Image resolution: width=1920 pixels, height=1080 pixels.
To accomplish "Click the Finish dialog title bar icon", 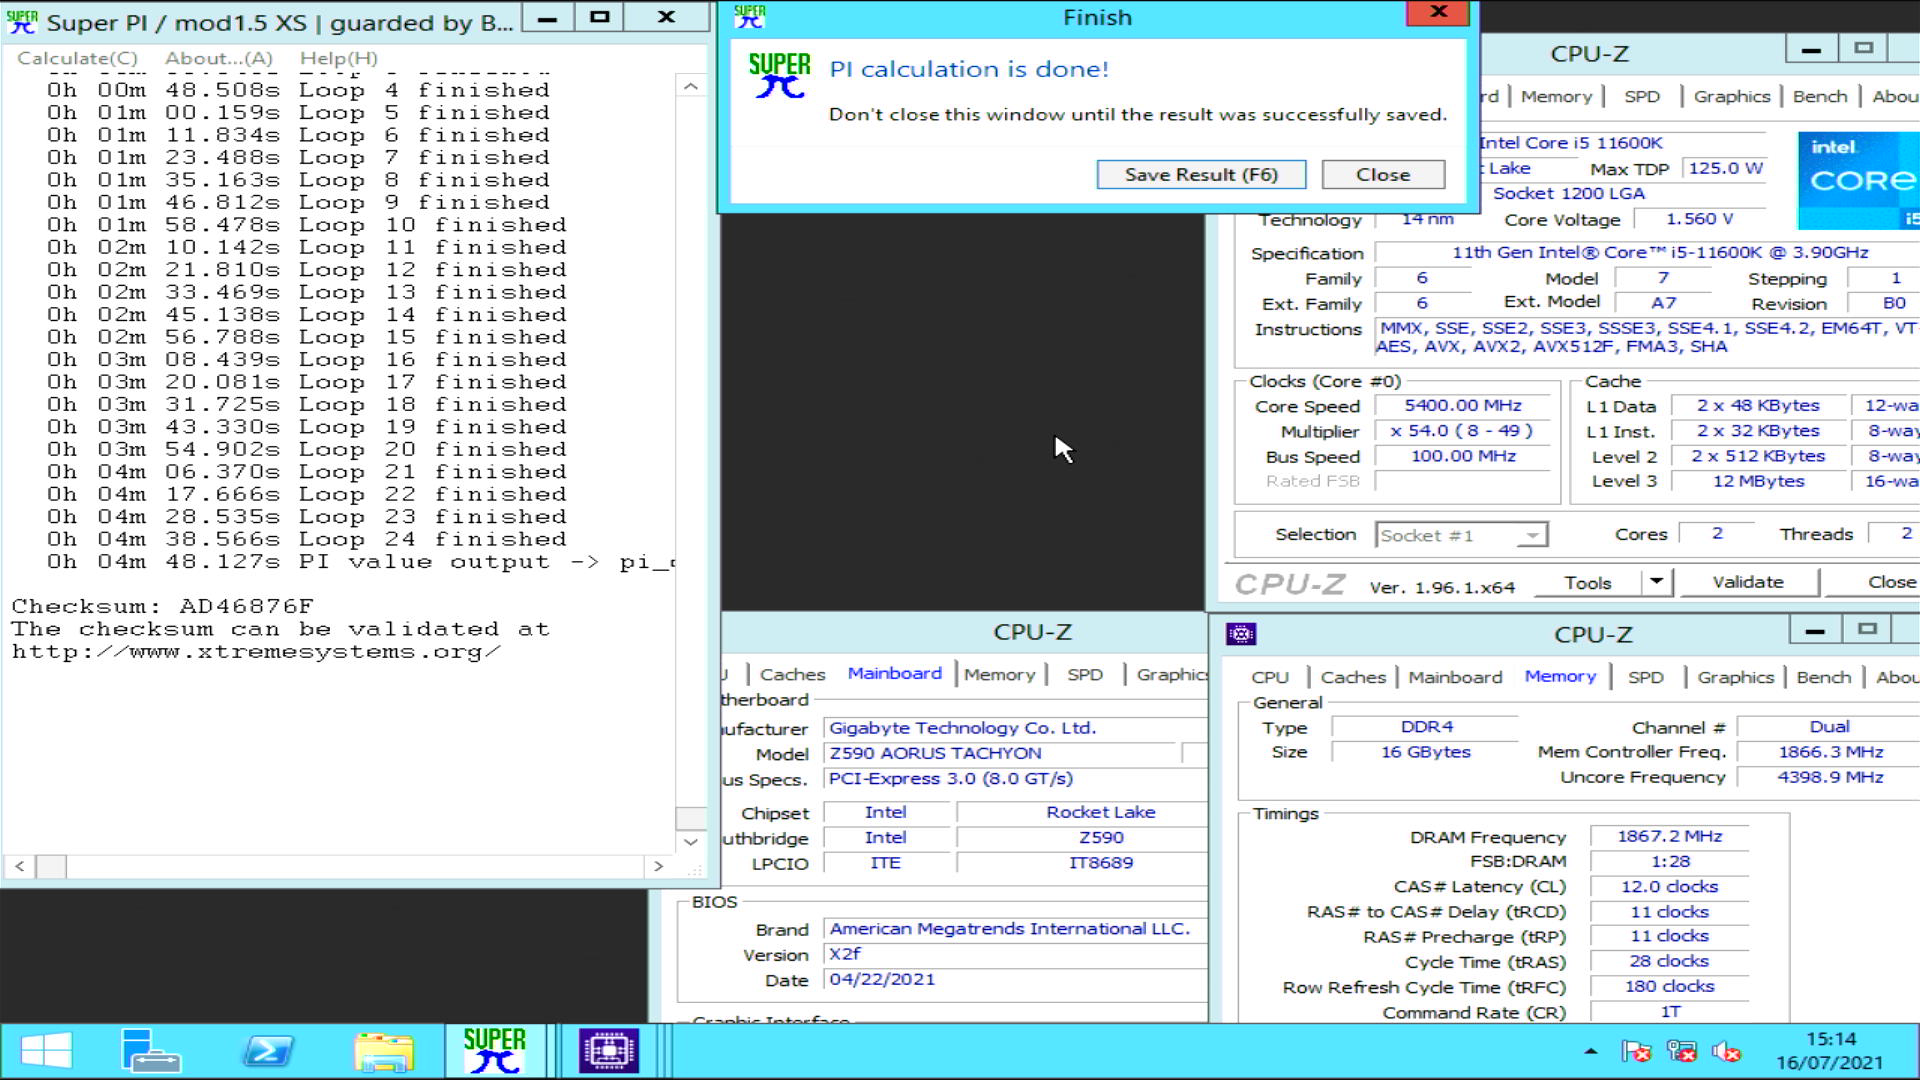I will (x=749, y=16).
